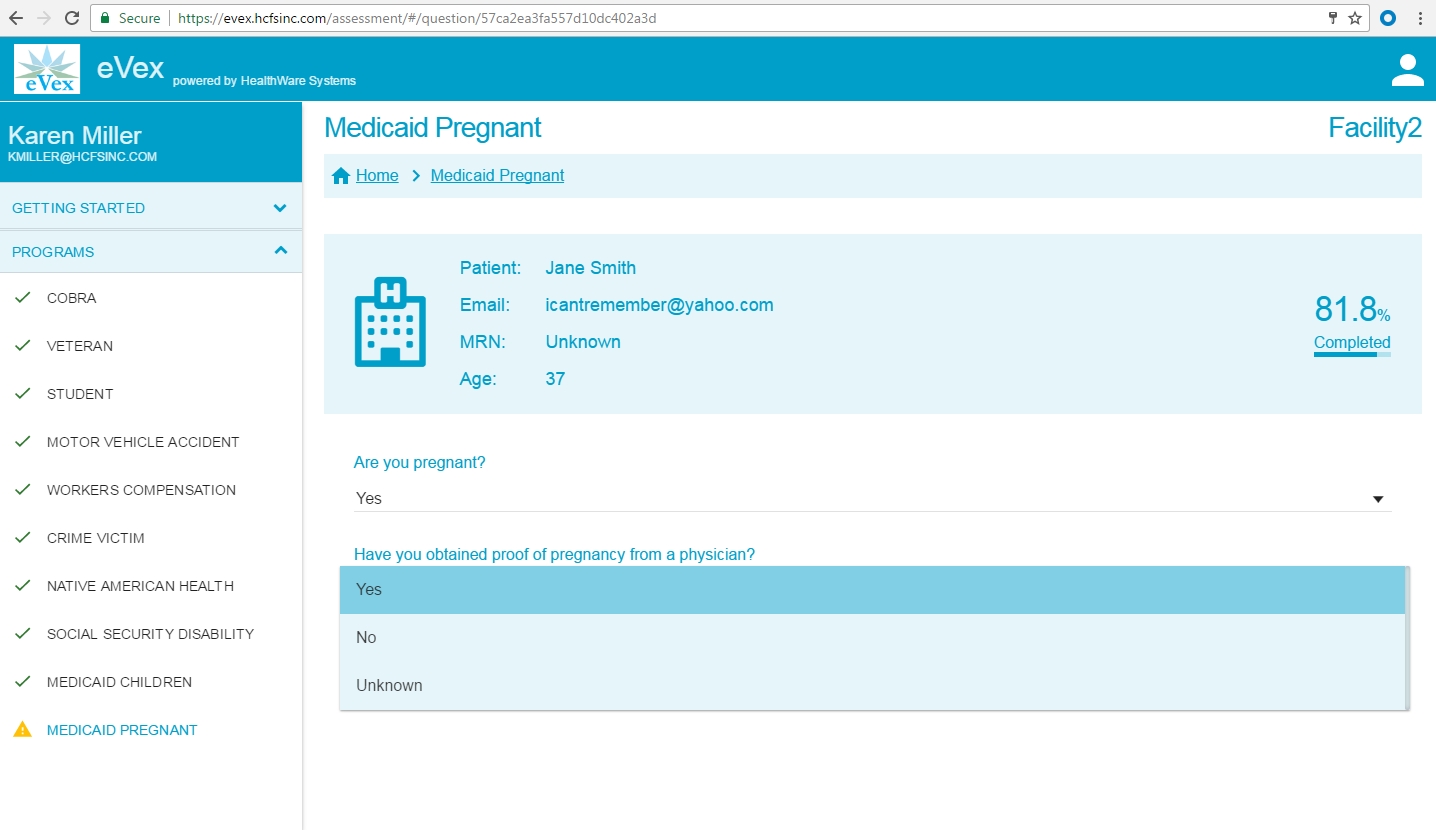Click the hospital building icon
Image resolution: width=1436 pixels, height=830 pixels.
[390, 321]
